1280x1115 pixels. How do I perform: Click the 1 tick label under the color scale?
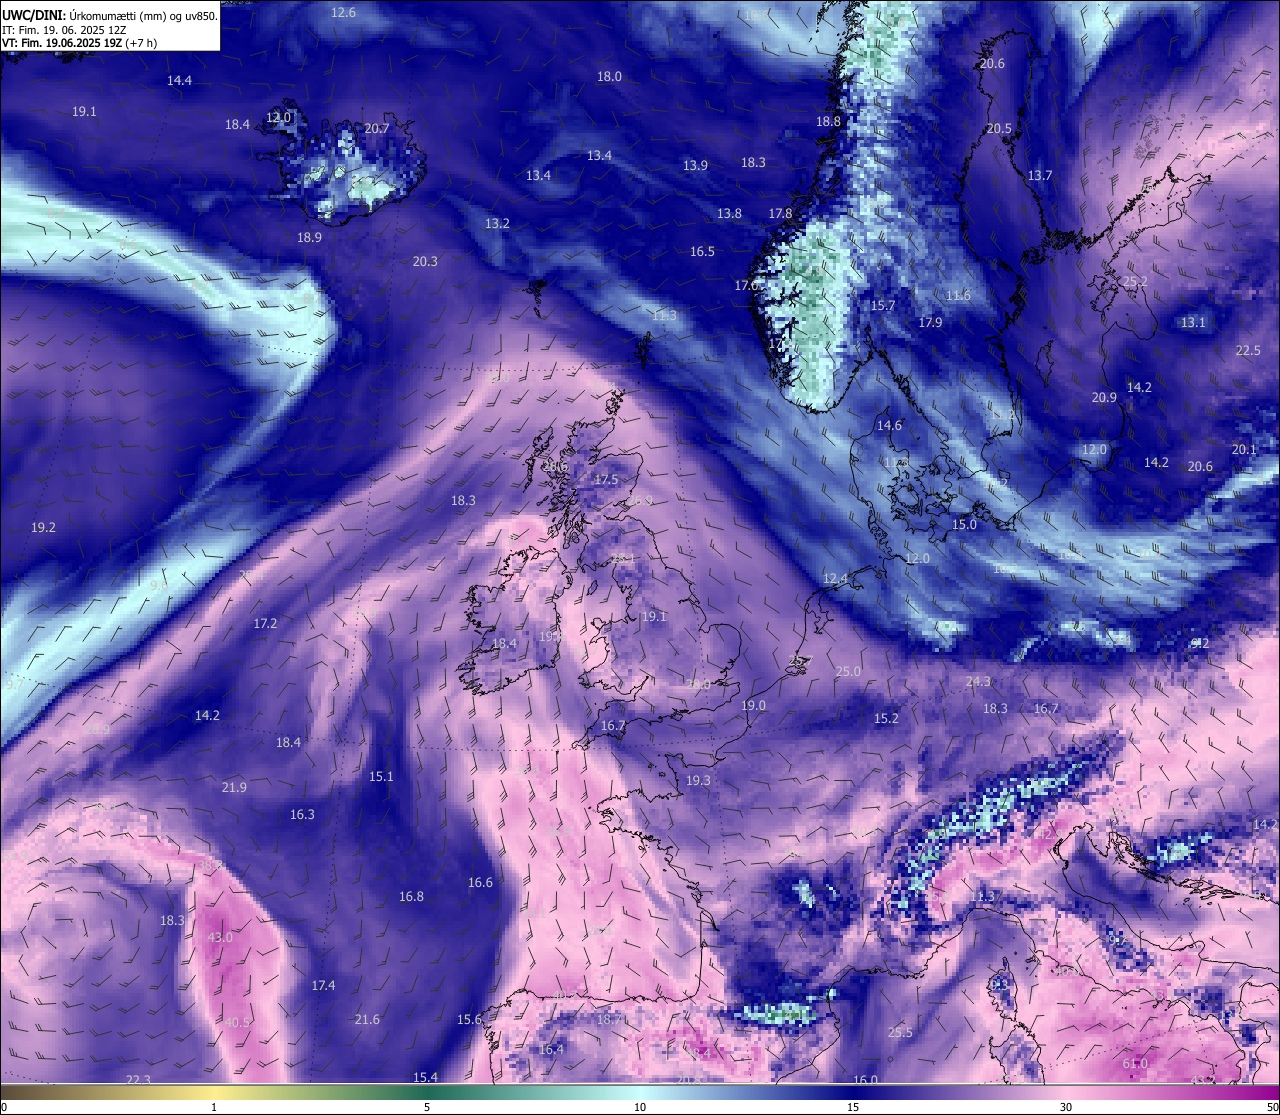(214, 1107)
